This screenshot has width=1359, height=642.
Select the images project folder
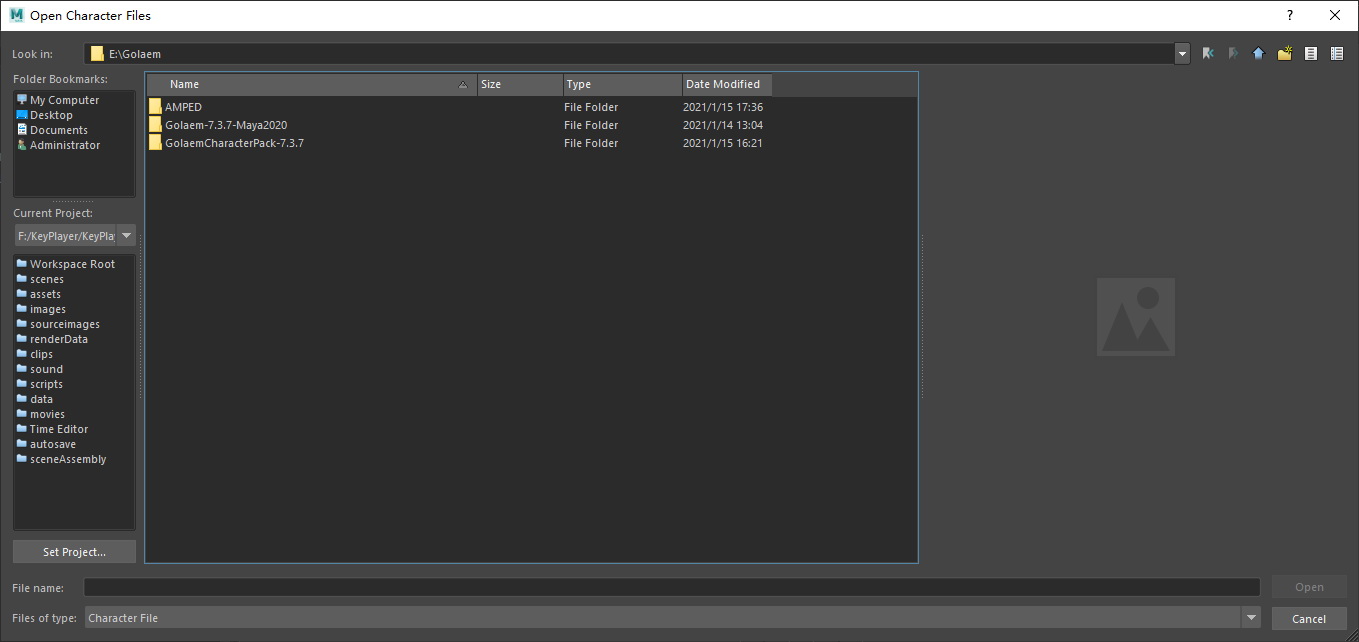48,309
